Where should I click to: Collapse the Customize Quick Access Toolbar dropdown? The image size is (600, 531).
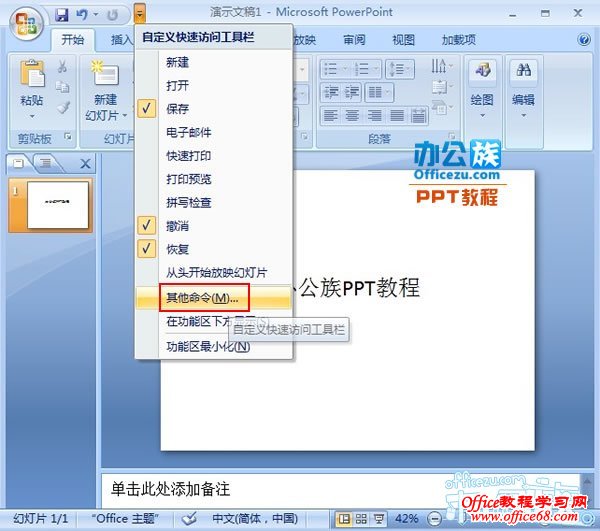(x=140, y=15)
